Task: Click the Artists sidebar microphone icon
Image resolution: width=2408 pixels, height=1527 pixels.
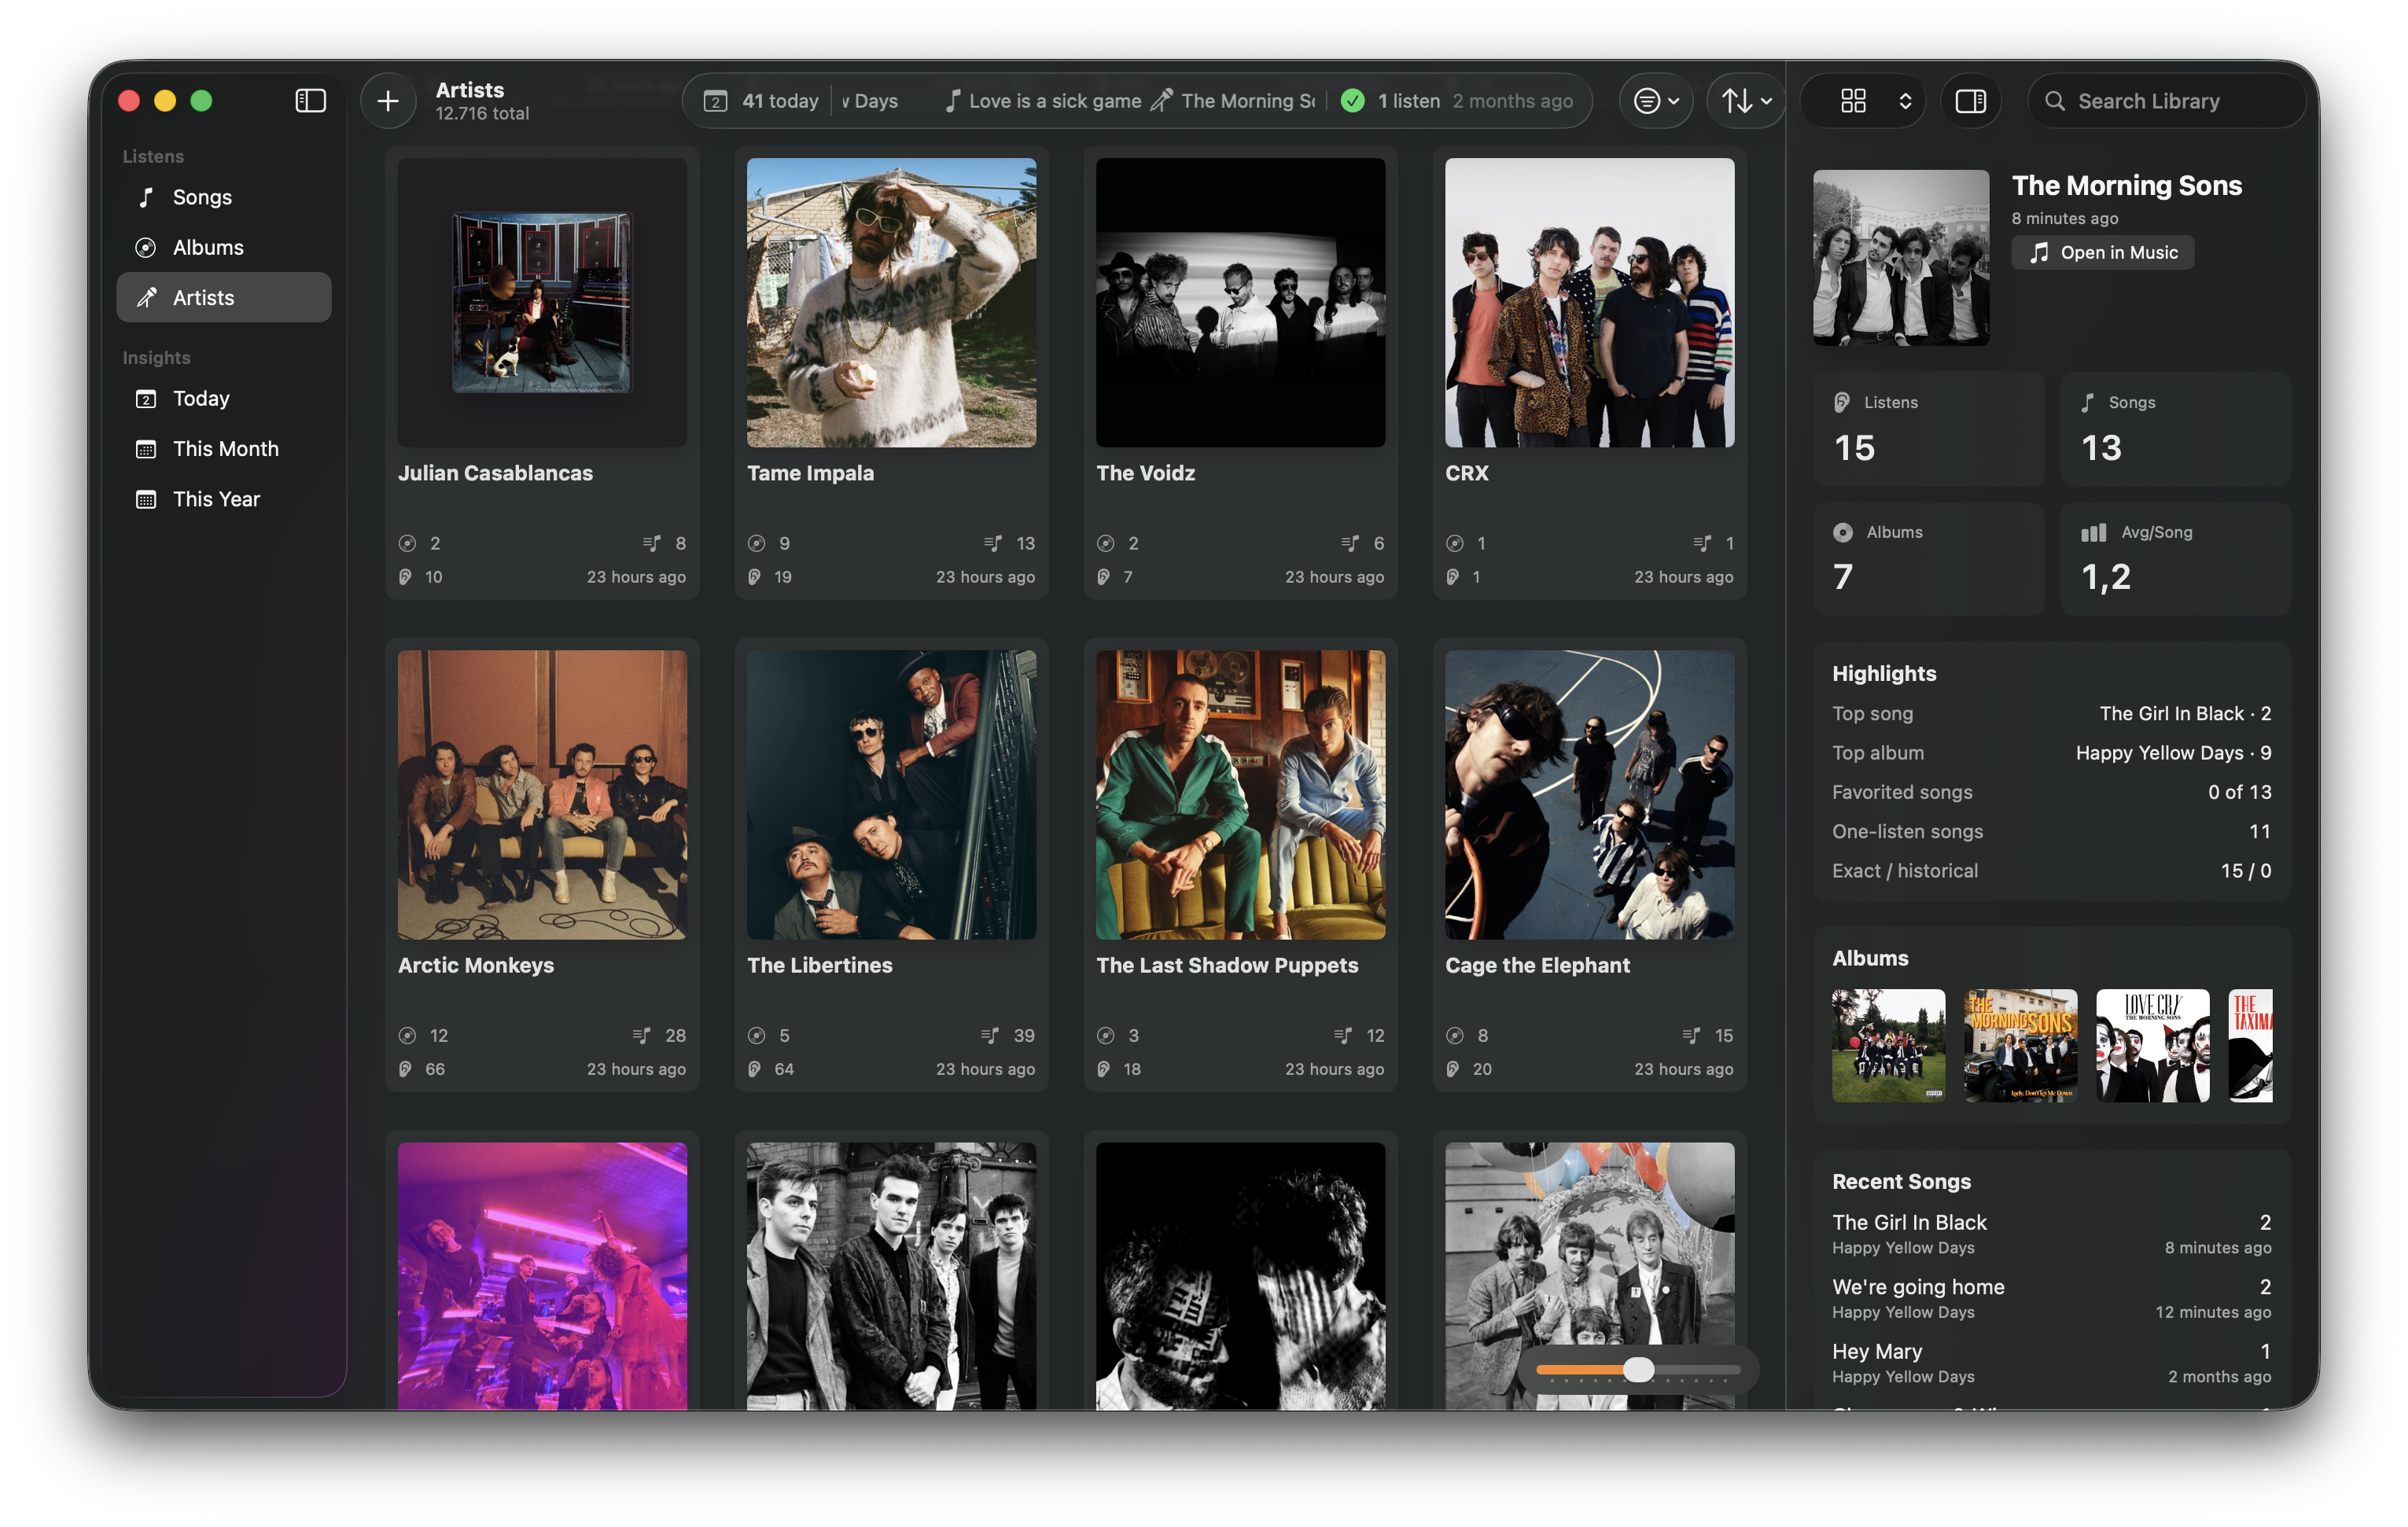Action: coord(146,297)
